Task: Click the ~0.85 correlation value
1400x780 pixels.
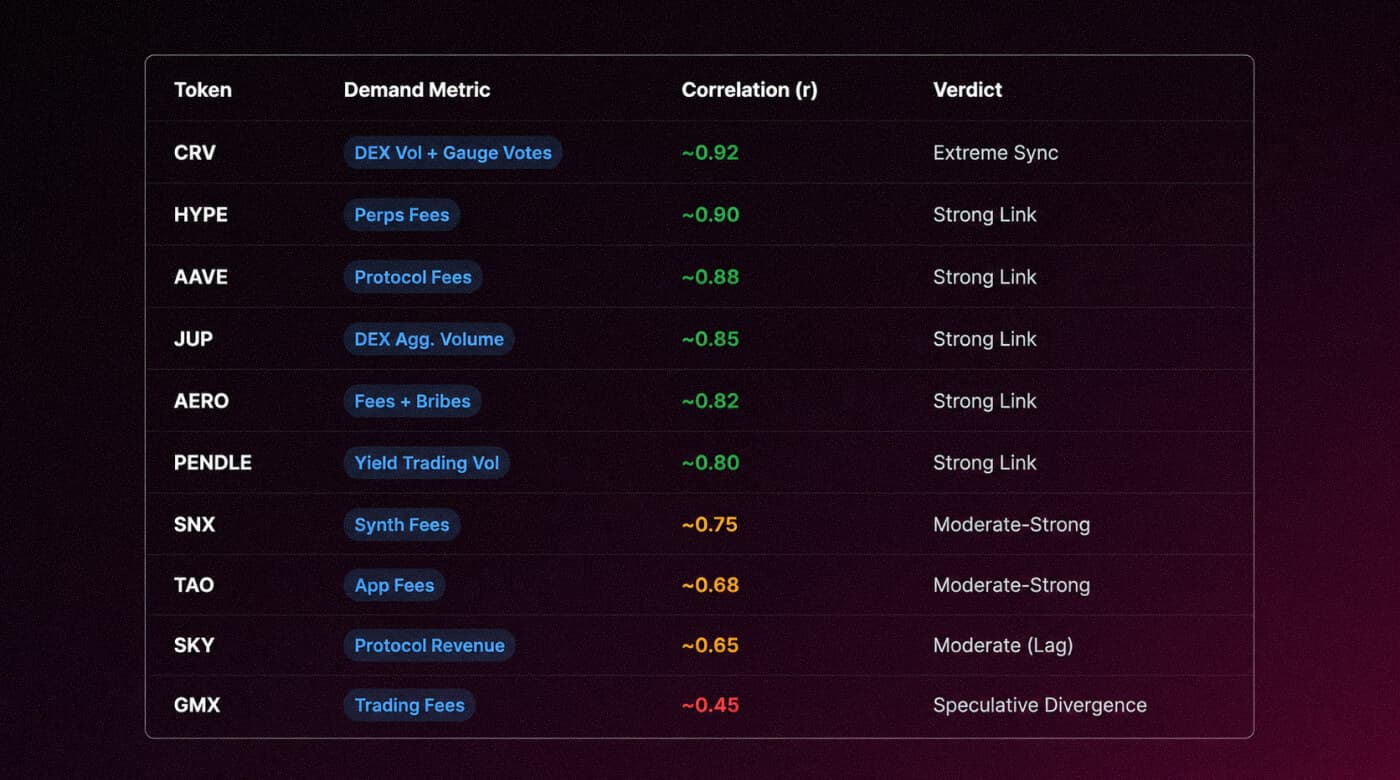Action: [x=710, y=339]
